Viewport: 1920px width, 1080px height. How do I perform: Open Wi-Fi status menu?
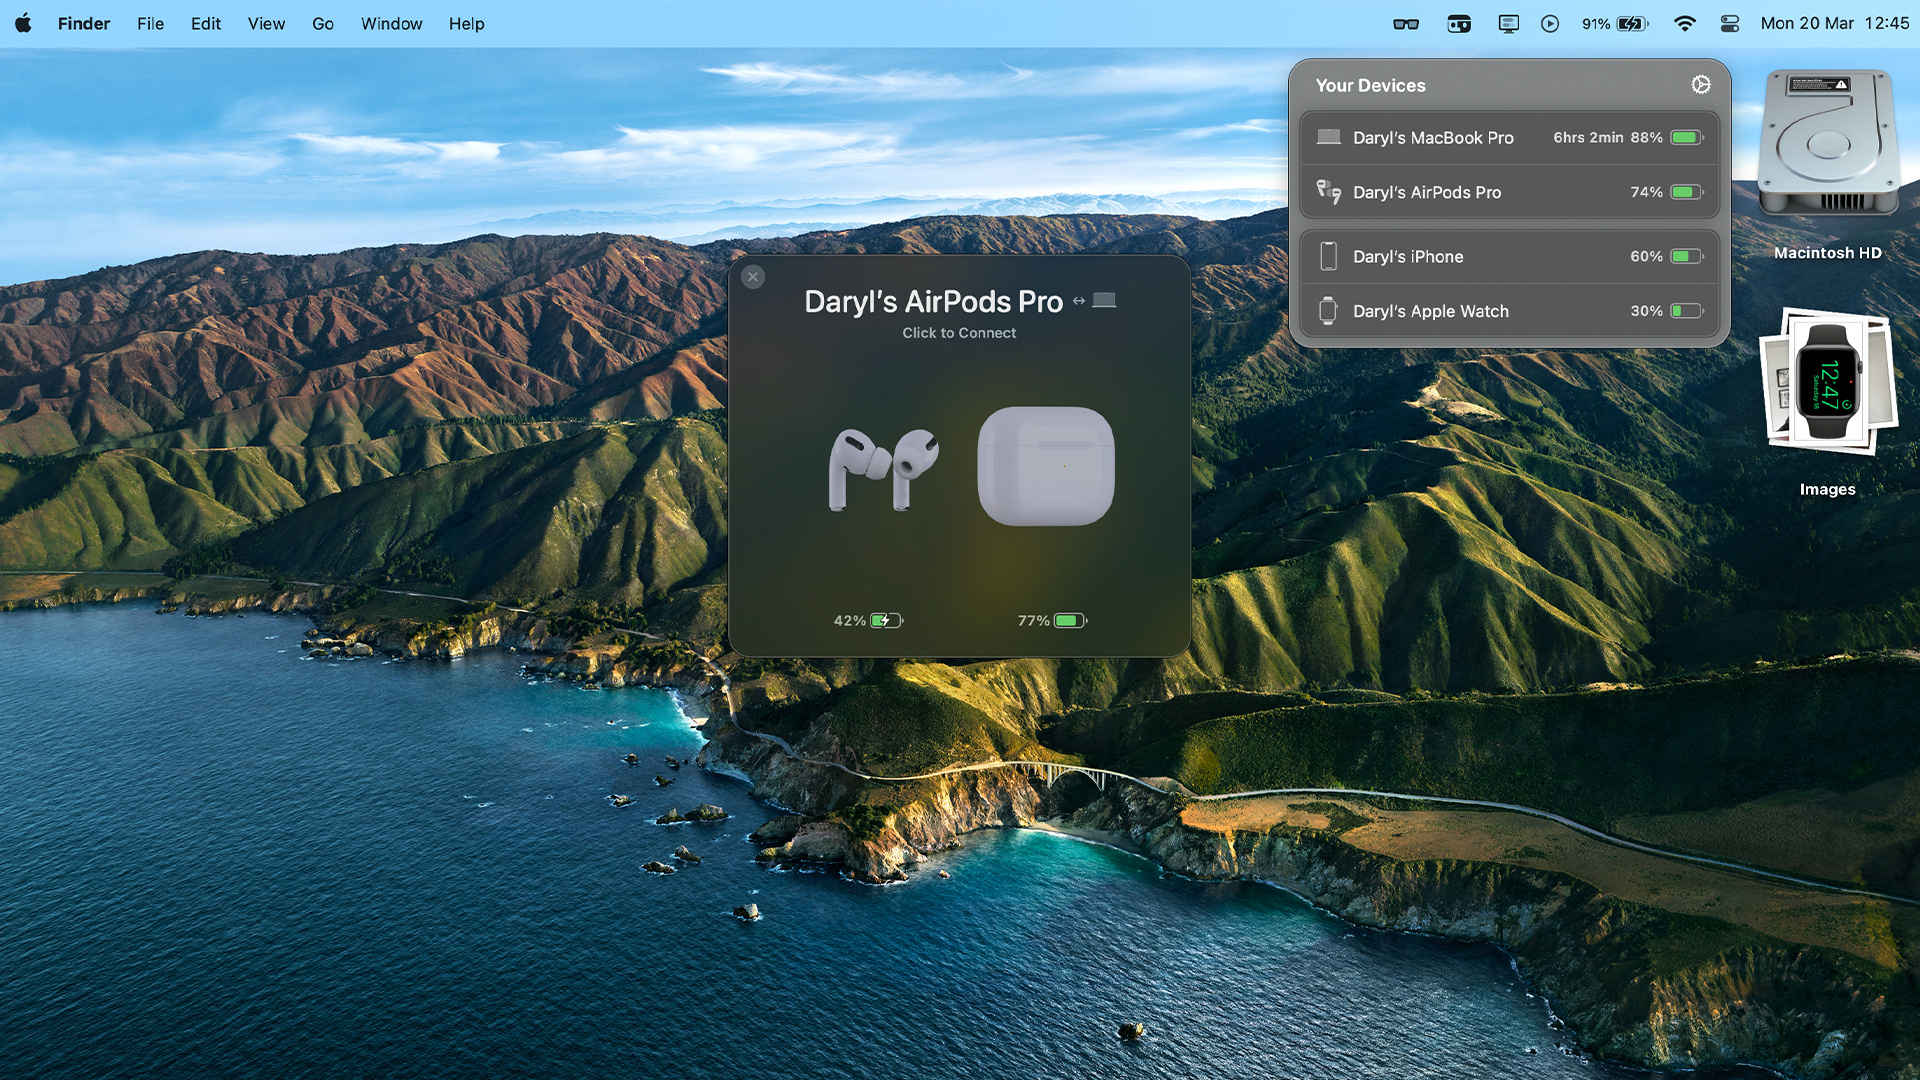pos(1685,24)
